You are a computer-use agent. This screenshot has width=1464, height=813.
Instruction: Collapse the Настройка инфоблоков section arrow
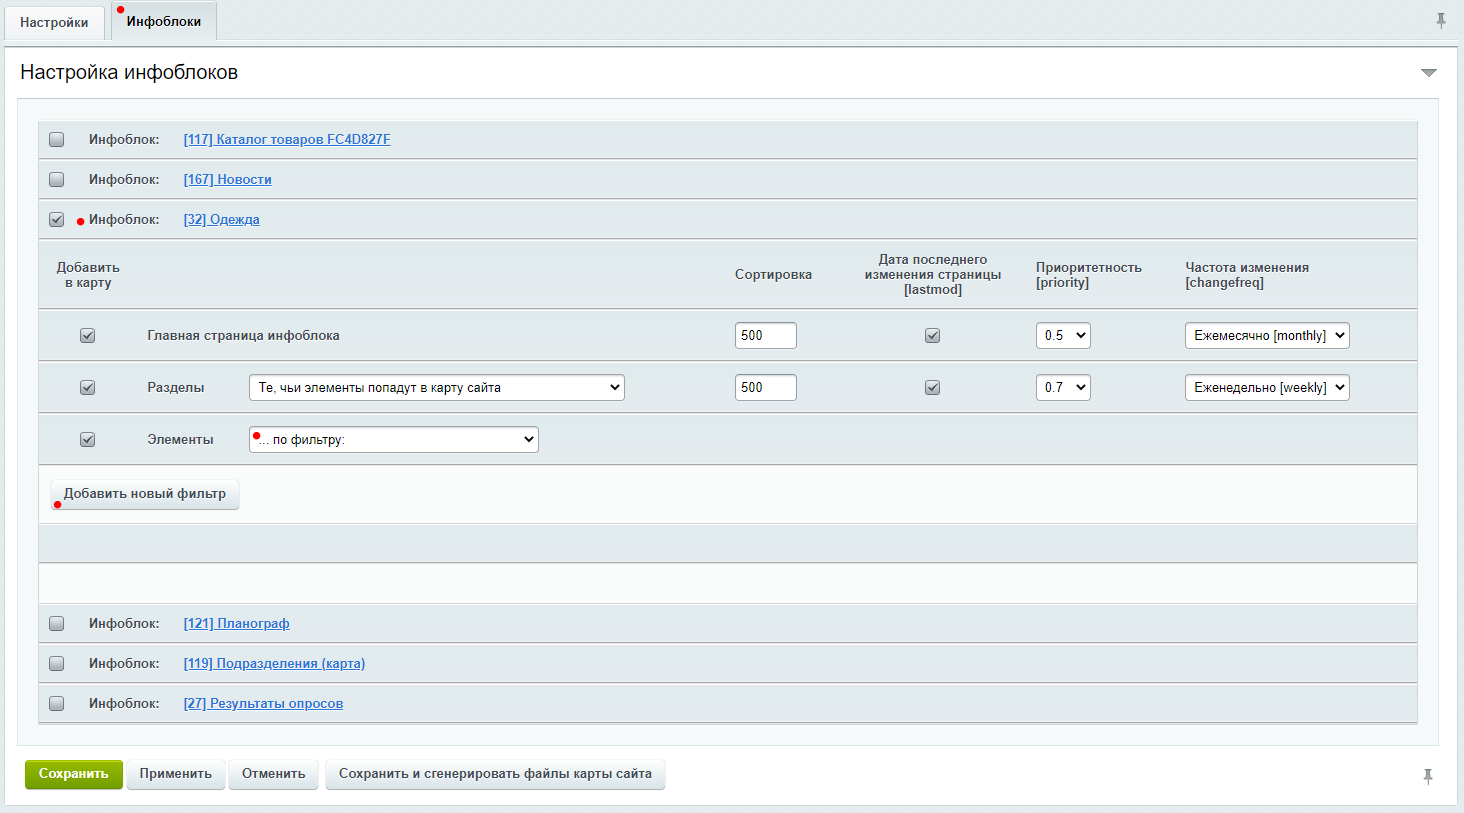1428,73
